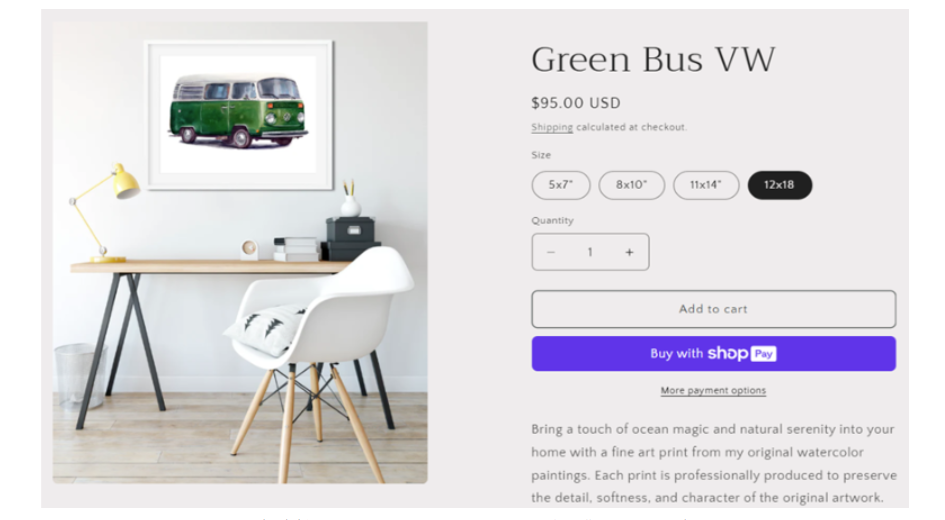Choose the 8x10" print size
945x520 pixels.
[x=632, y=185]
